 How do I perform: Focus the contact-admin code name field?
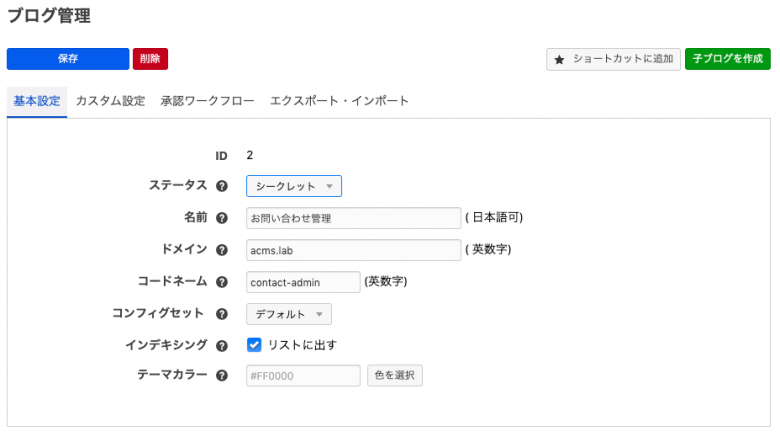(x=302, y=282)
